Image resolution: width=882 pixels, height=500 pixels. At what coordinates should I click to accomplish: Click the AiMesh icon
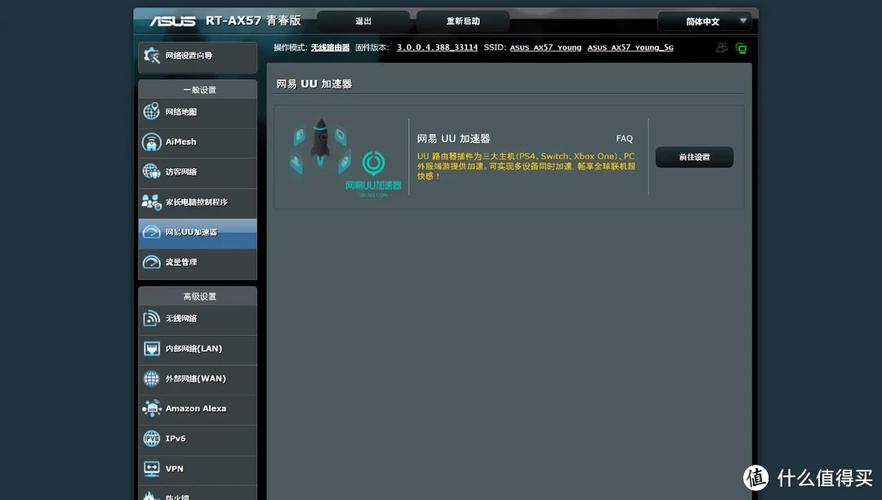151,142
